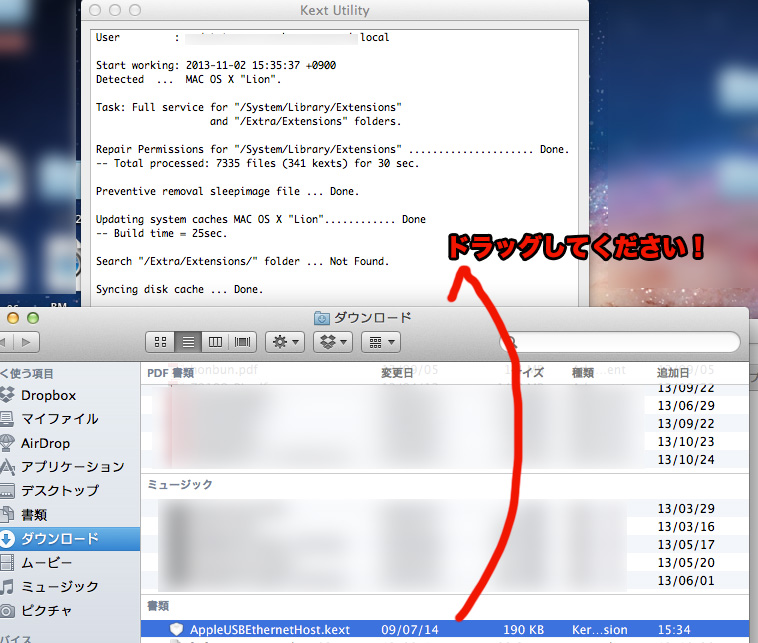Open the Dropbox toolbar menu
The image size is (758, 643).
pos(333,342)
